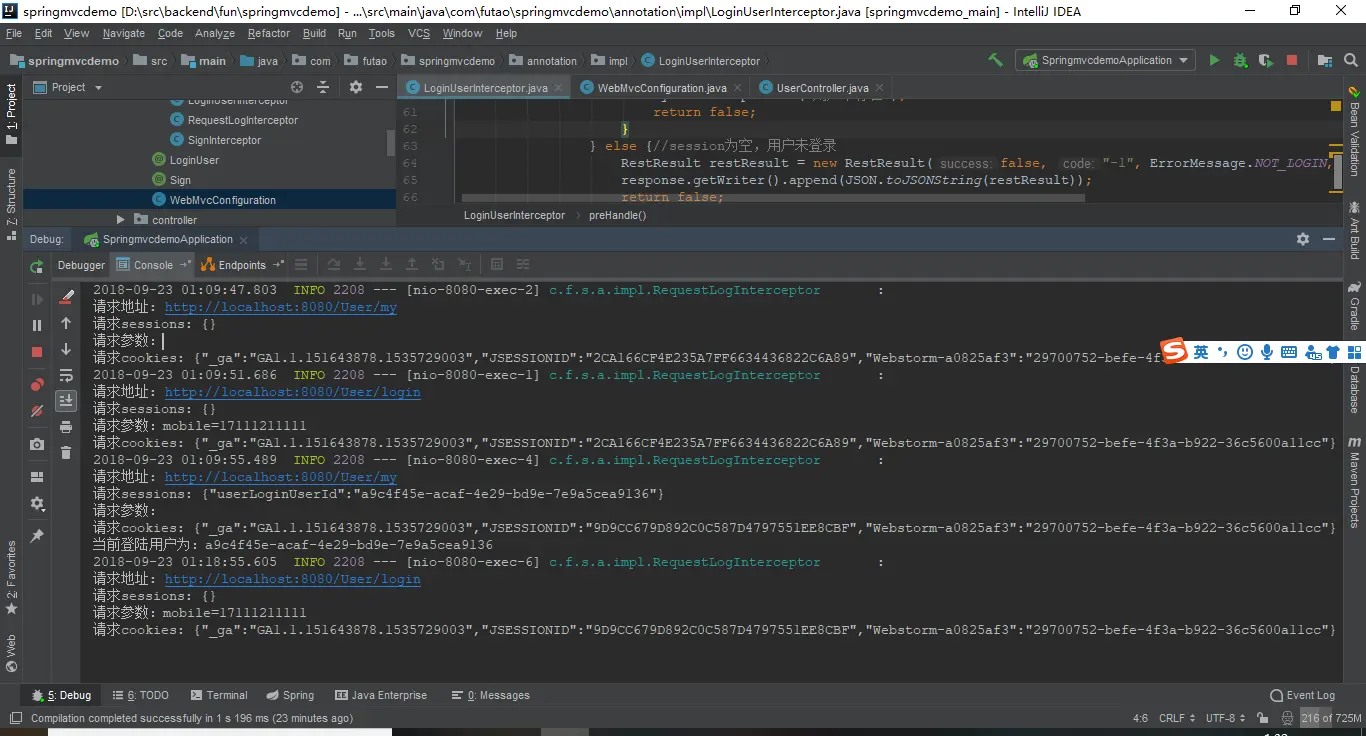Switch to WebMvcConfiguration.java editor tab

pos(661,88)
